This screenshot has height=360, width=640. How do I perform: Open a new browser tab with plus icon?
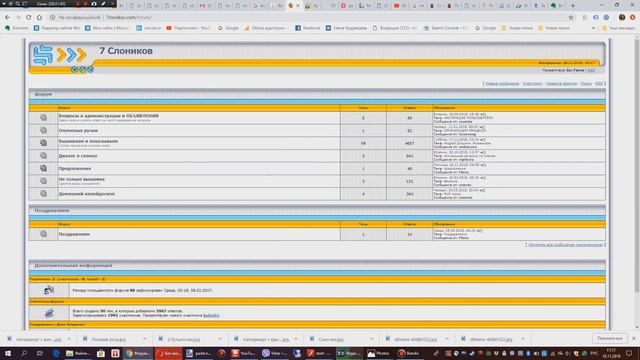click(573, 6)
